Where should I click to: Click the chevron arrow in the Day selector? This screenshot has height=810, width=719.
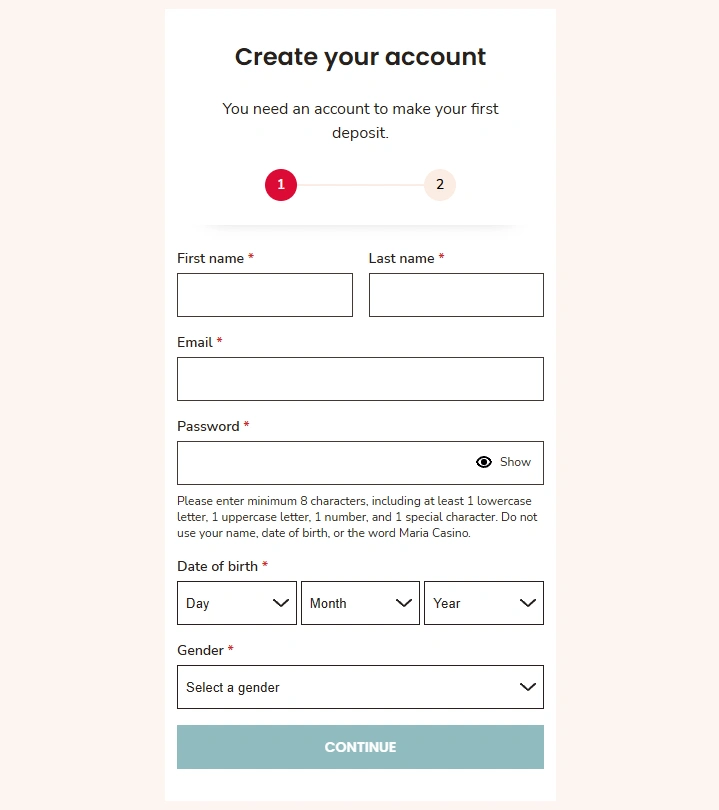tap(281, 603)
